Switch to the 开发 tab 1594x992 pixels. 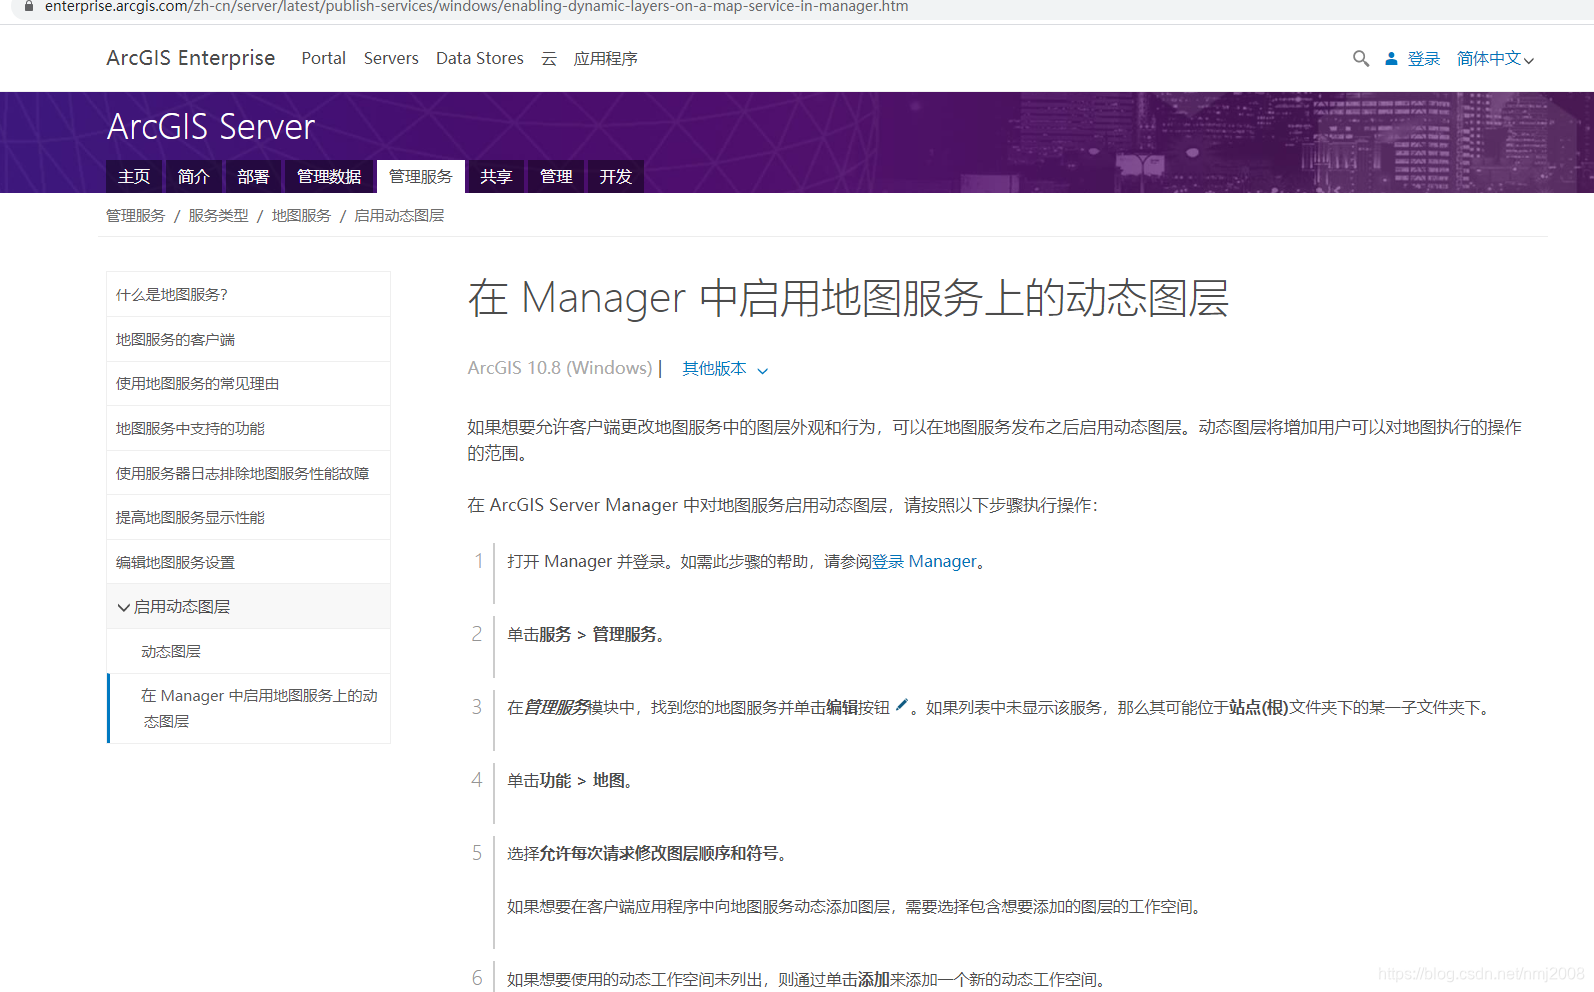[616, 177]
